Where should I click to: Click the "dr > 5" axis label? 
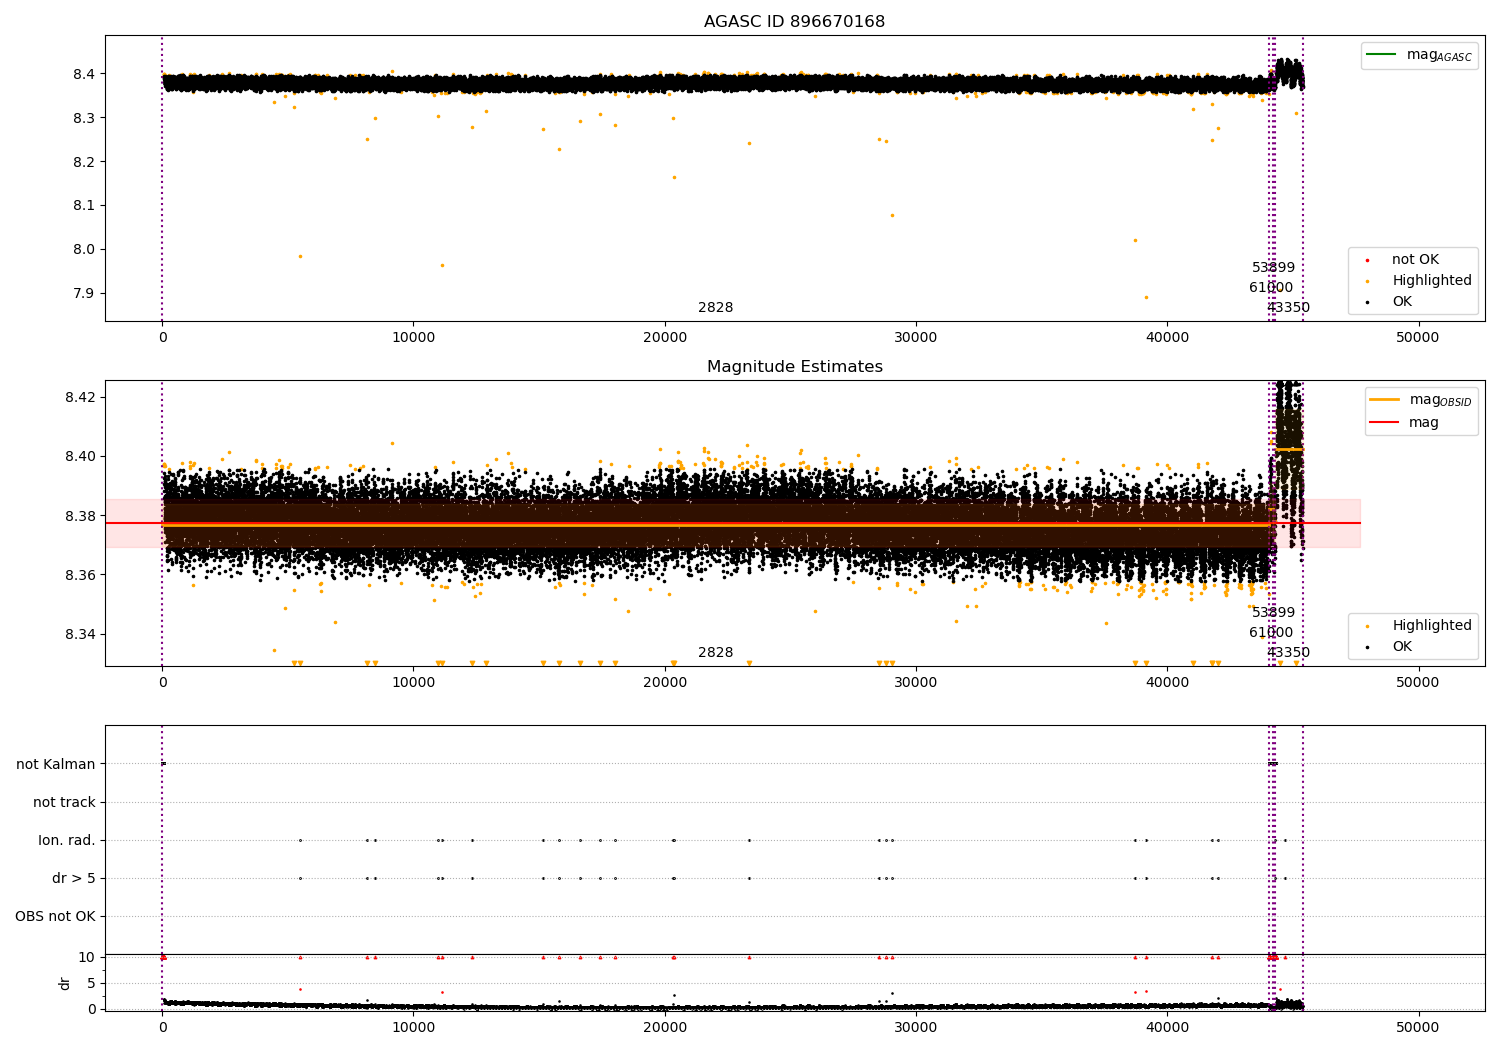click(74, 879)
